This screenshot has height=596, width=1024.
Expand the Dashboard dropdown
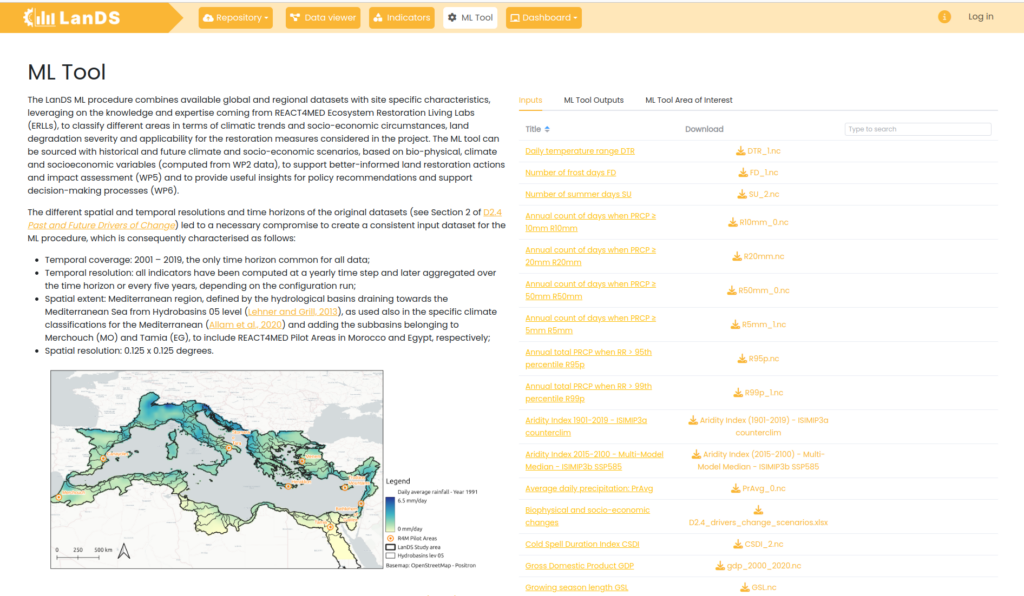tap(543, 18)
